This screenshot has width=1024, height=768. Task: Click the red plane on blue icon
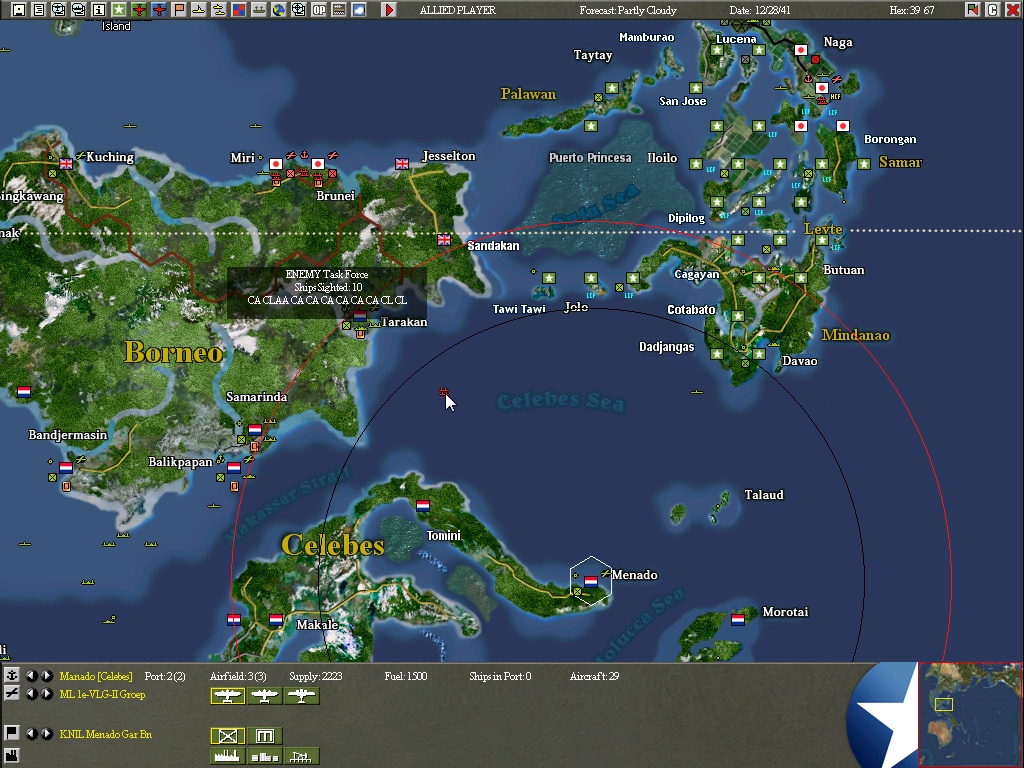[159, 10]
